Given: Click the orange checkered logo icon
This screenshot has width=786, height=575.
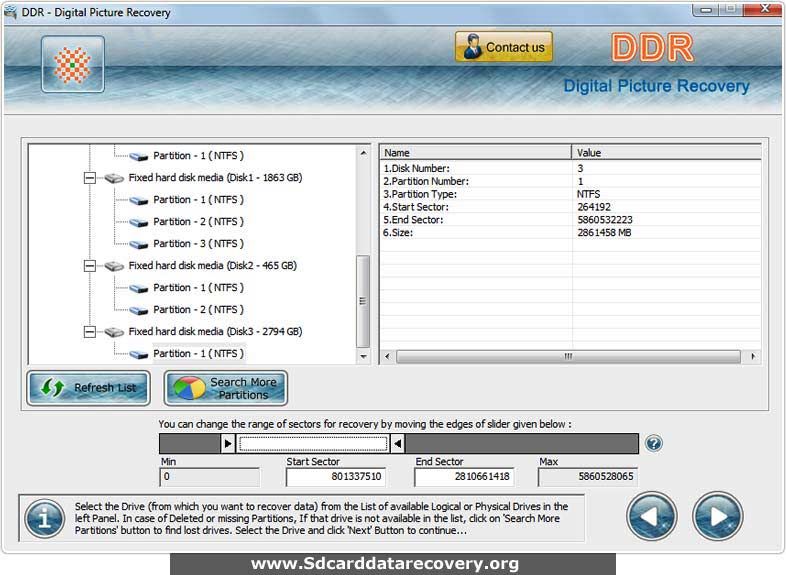Looking at the screenshot, I should tap(73, 64).
